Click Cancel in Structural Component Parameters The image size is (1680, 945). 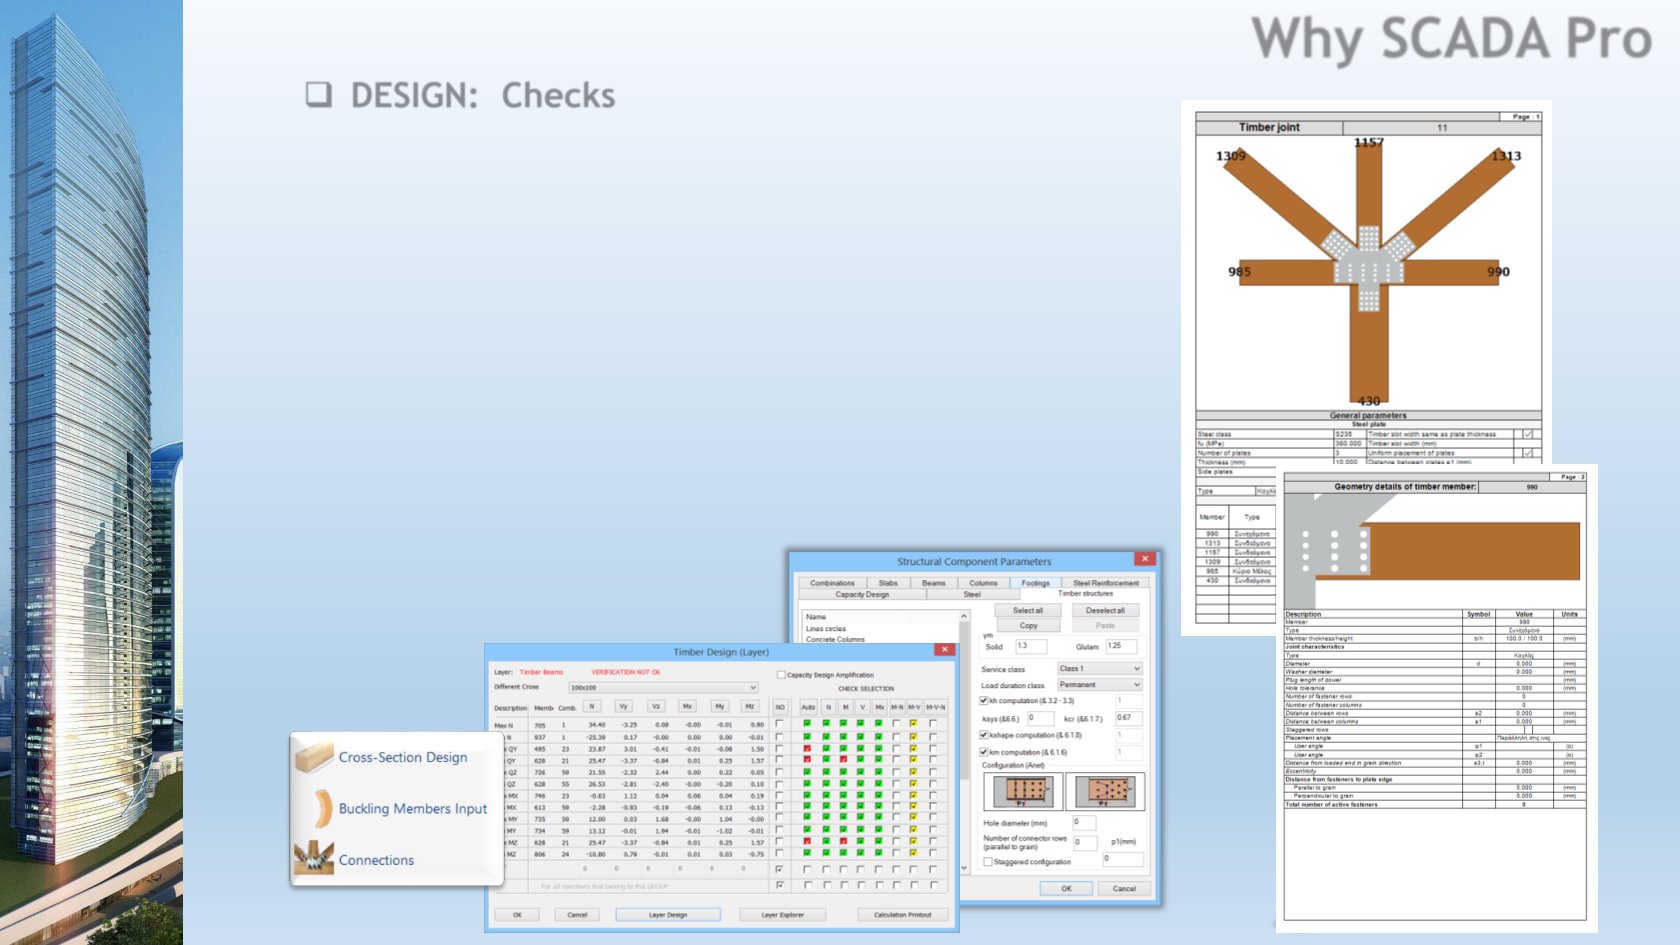(1124, 888)
